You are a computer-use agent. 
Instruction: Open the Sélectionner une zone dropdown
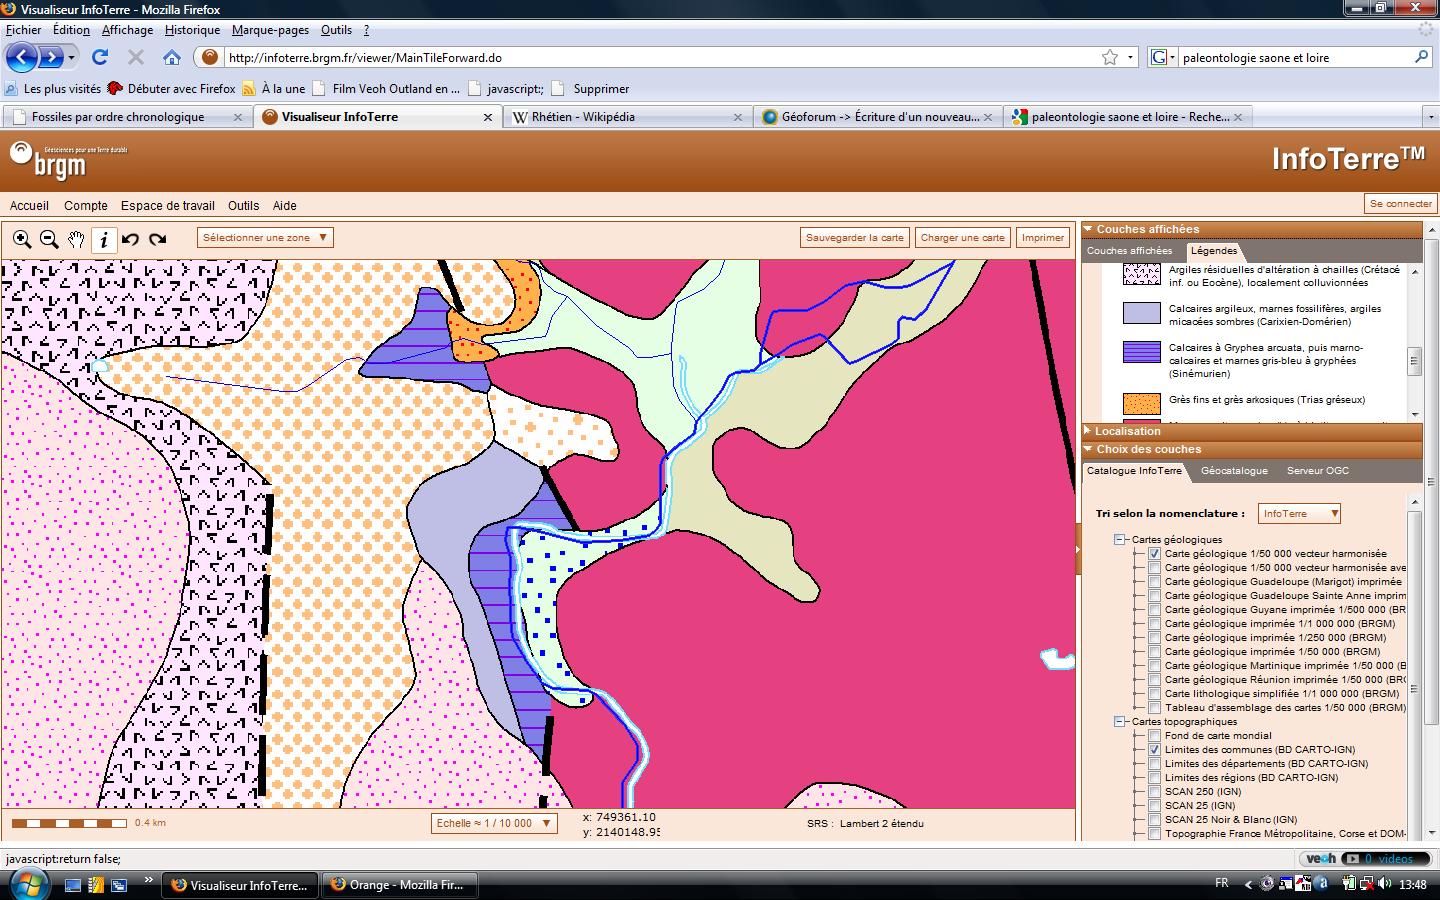click(265, 238)
